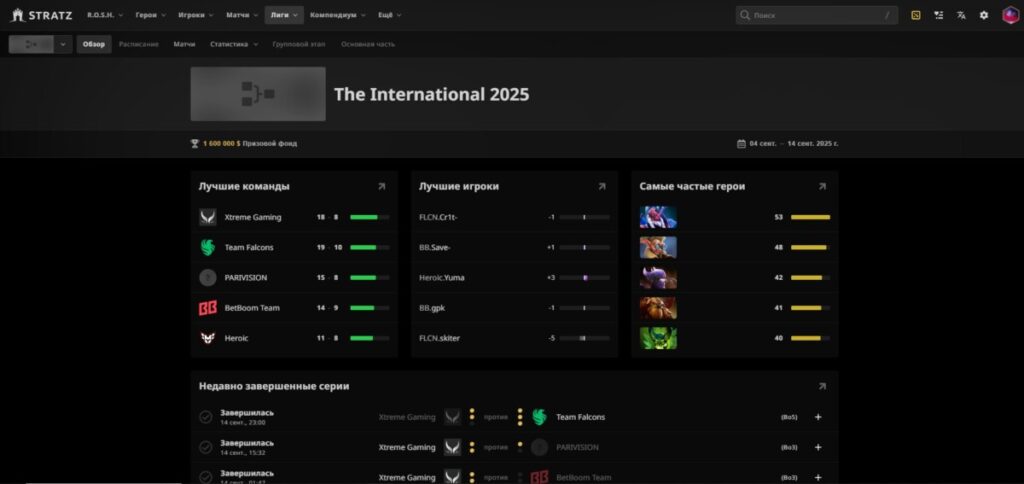Expand the Герои menu
Screen dimensions: 1024x484
(x=150, y=15)
